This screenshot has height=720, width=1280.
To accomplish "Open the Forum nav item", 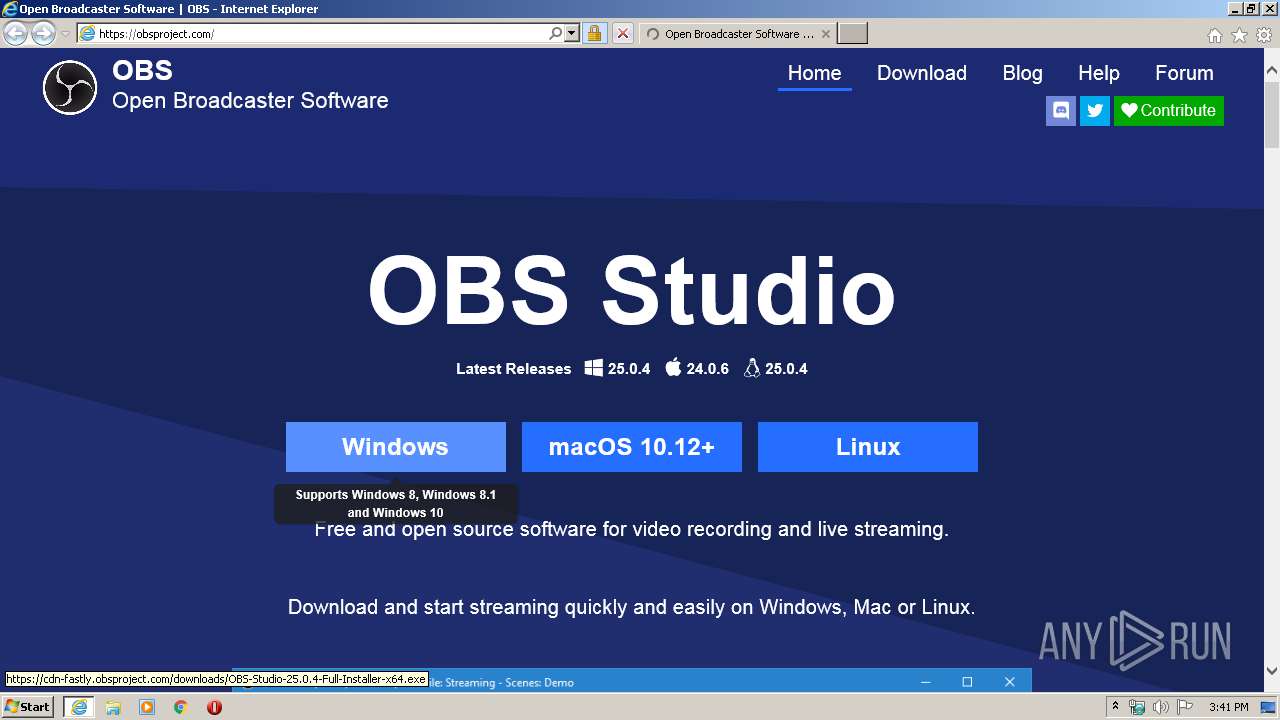I will tap(1184, 73).
